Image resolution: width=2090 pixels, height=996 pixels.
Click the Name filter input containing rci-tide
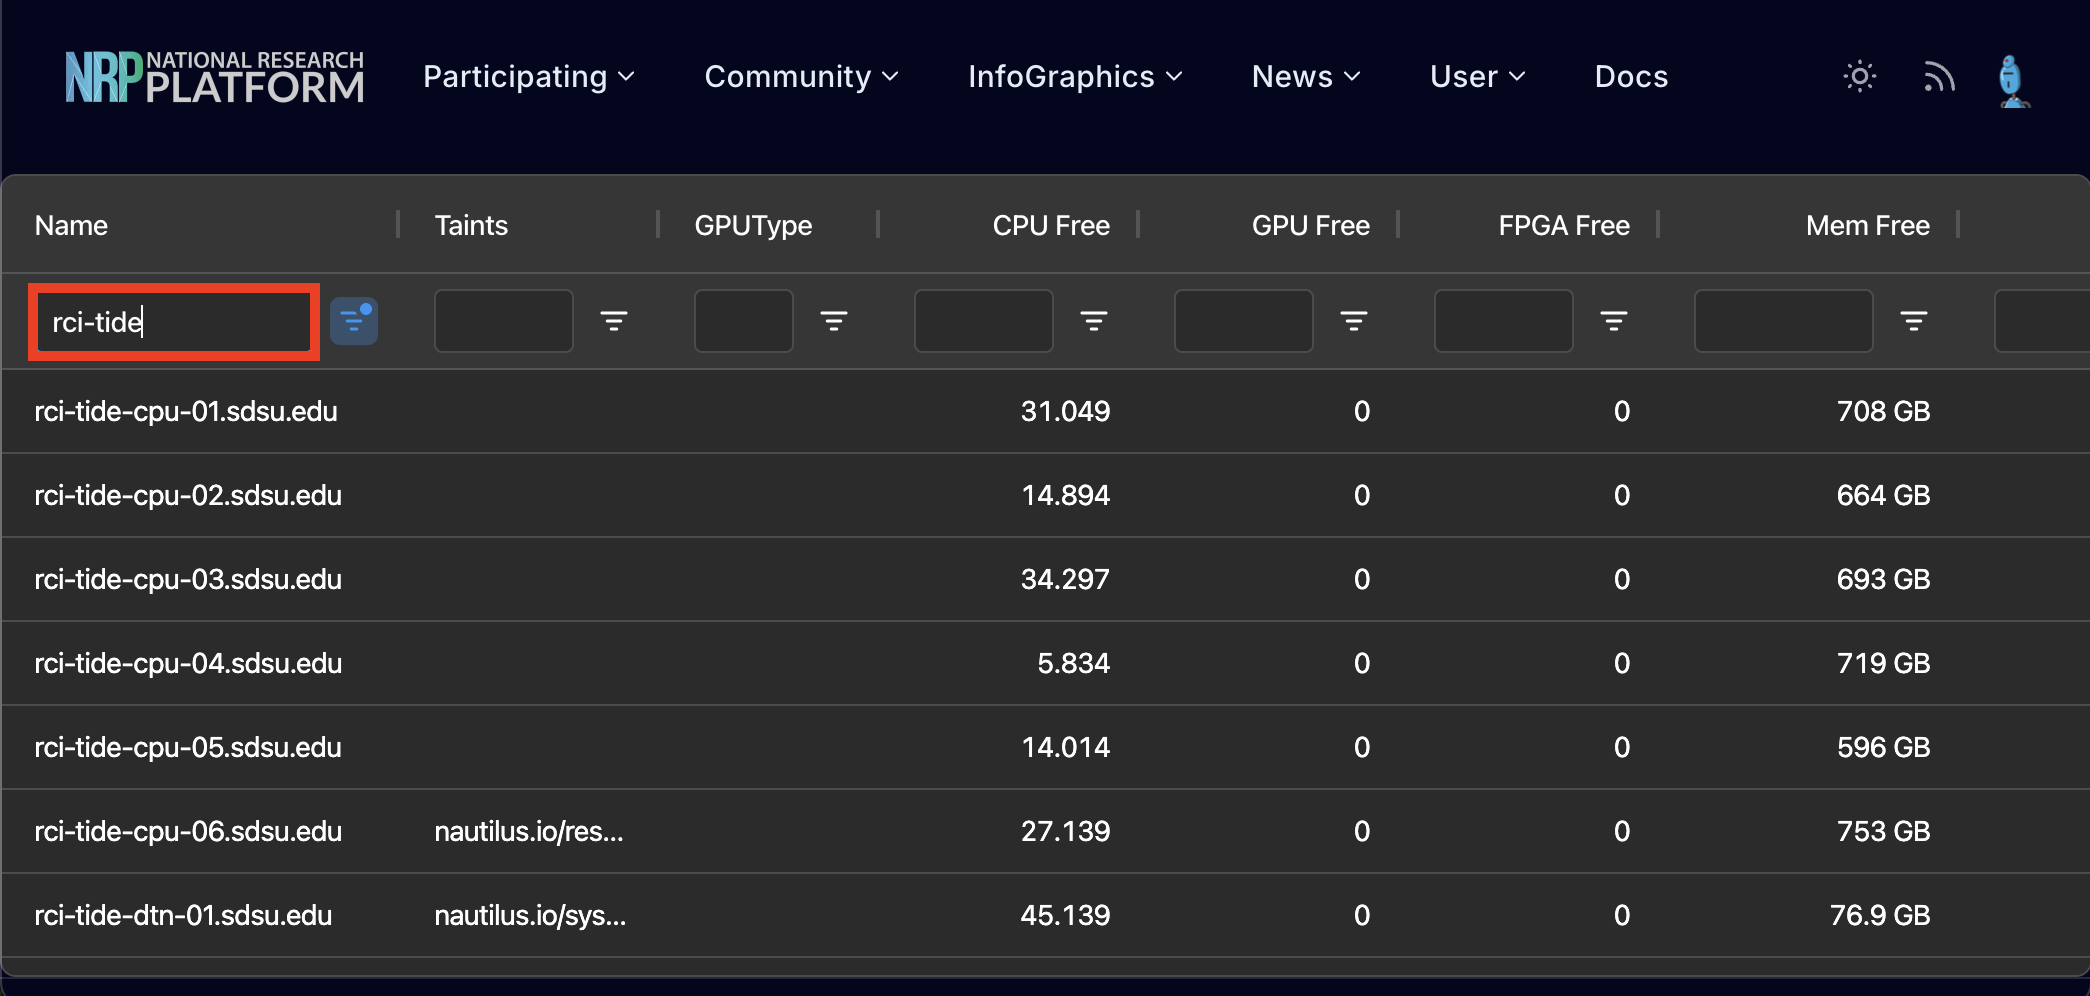(173, 321)
